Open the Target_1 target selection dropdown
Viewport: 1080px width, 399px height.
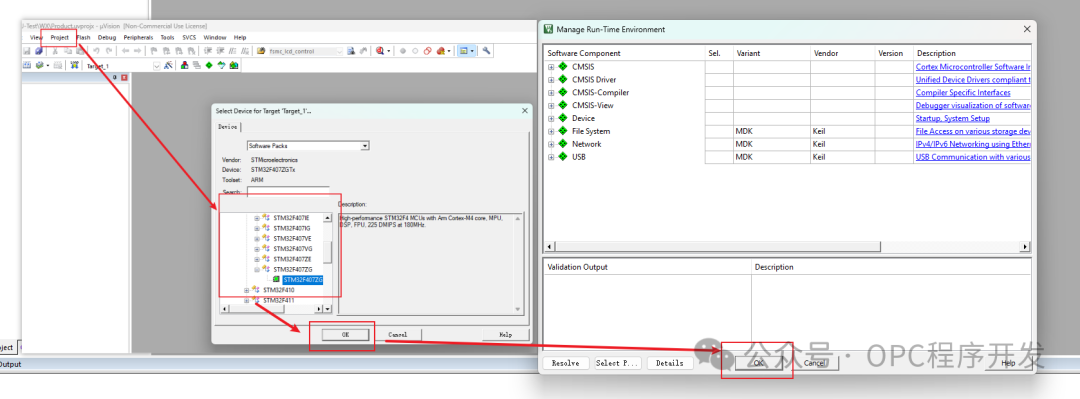(156, 65)
